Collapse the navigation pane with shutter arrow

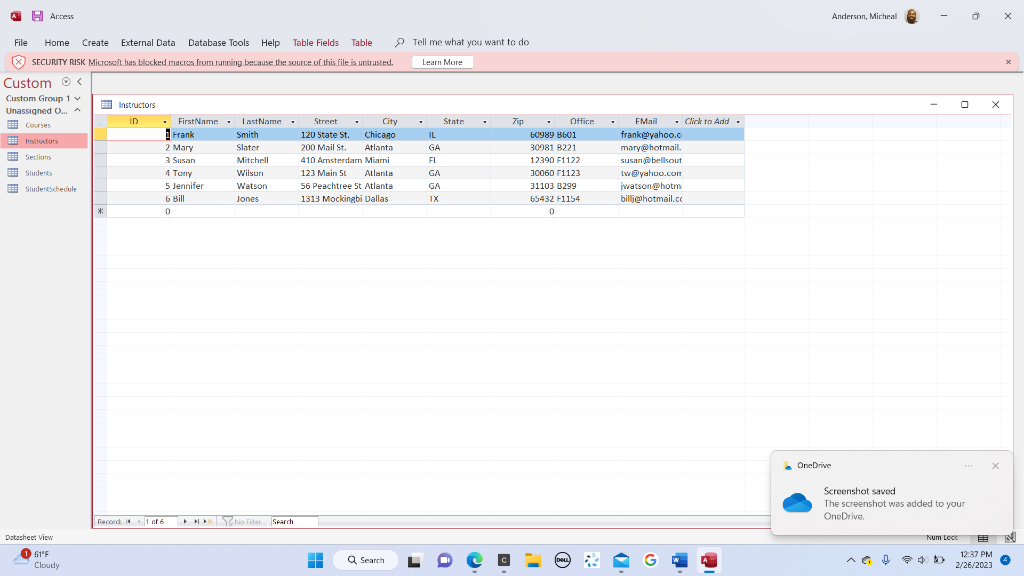79,82
